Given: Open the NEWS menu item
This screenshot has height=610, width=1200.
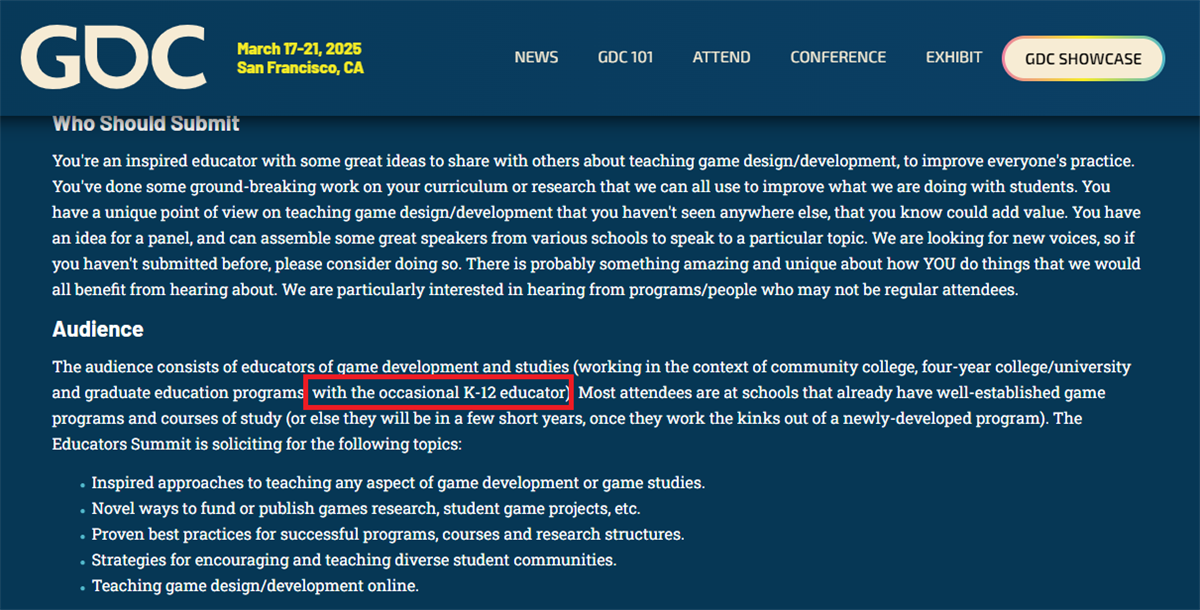Looking at the screenshot, I should click(x=536, y=57).
